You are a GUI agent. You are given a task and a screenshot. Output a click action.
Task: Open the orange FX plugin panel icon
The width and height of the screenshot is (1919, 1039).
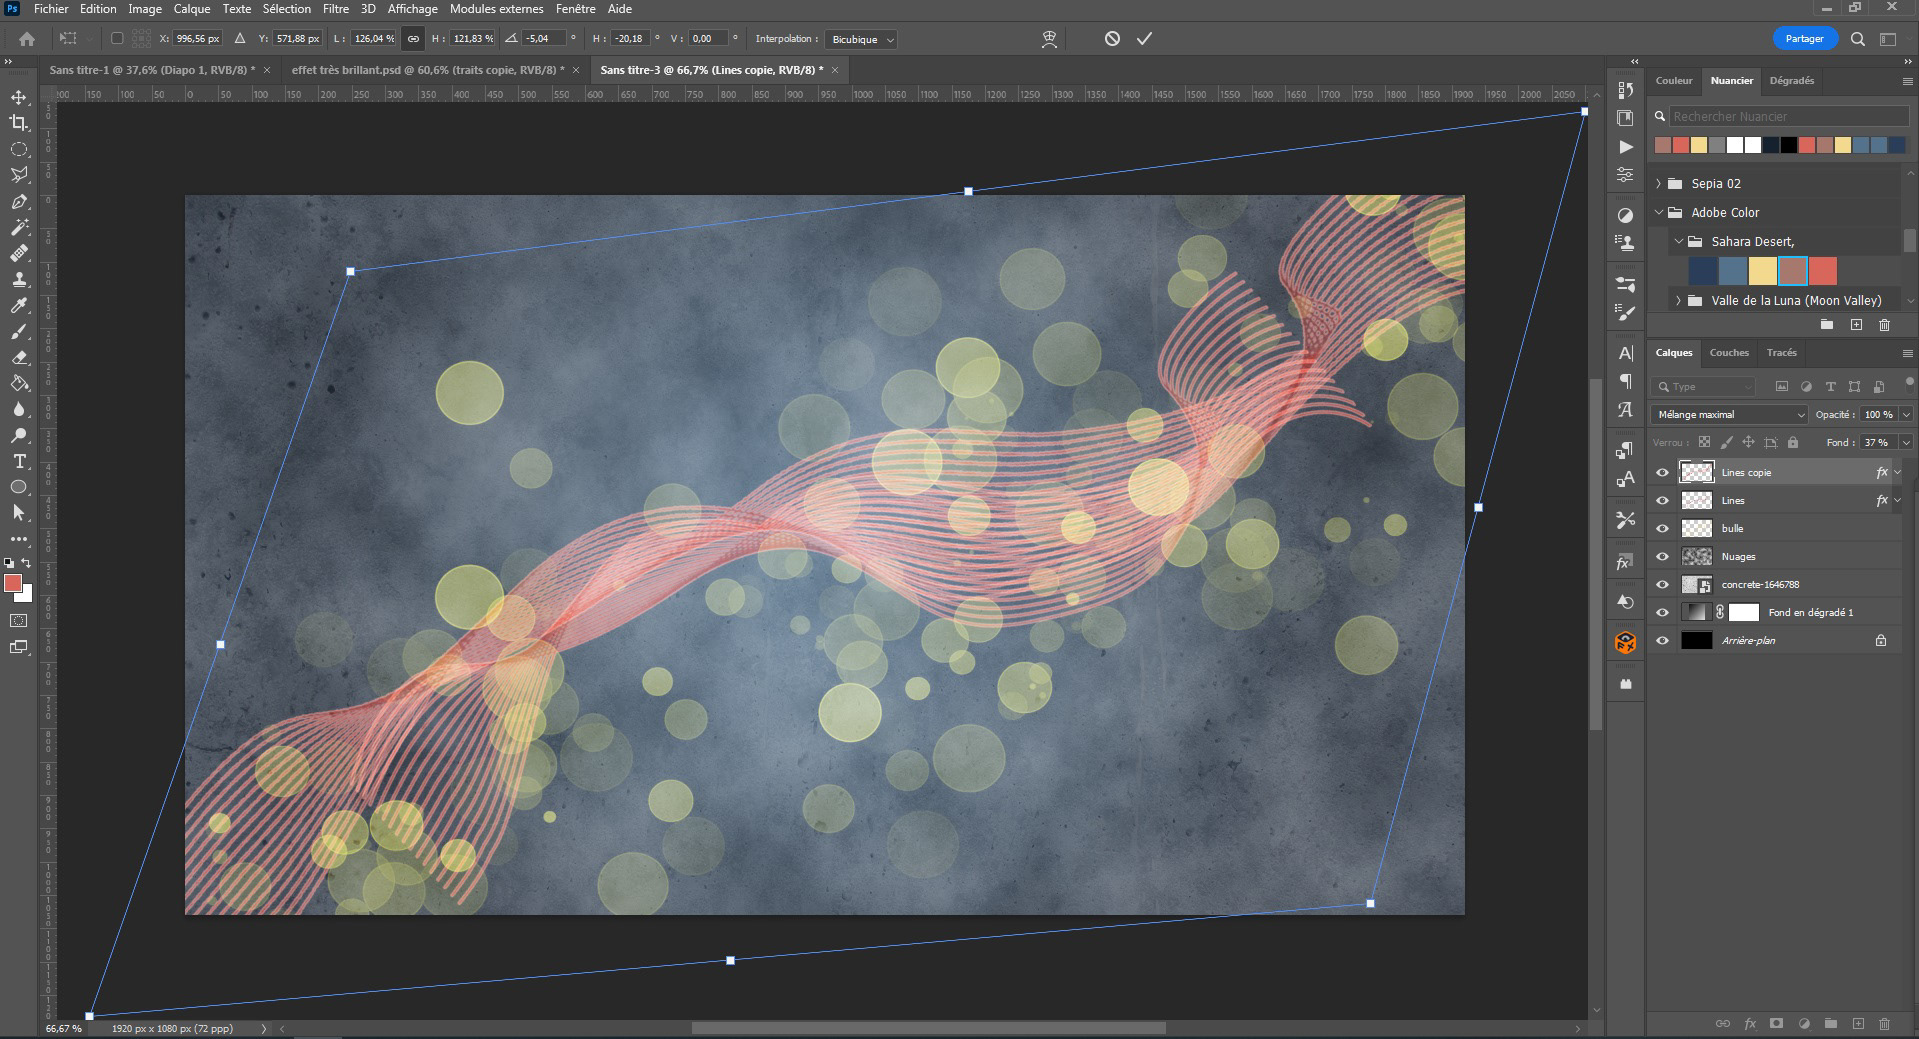1625,643
